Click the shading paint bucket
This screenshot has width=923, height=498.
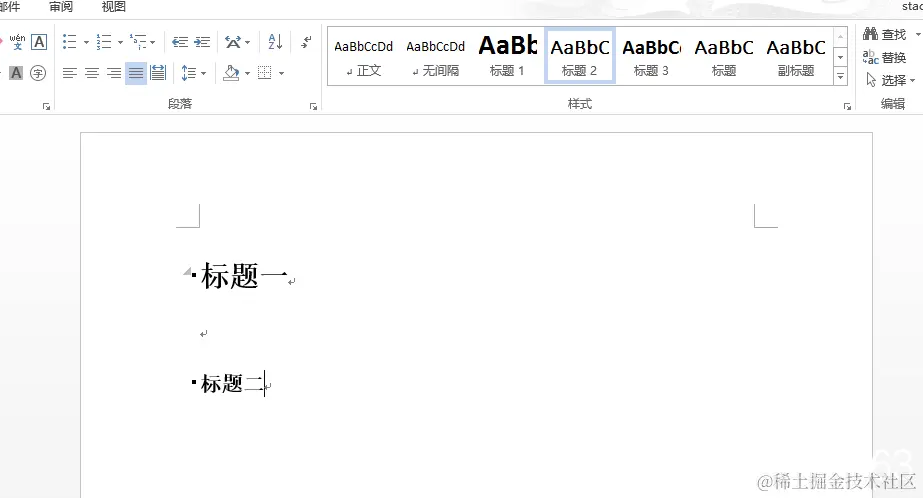(231, 73)
